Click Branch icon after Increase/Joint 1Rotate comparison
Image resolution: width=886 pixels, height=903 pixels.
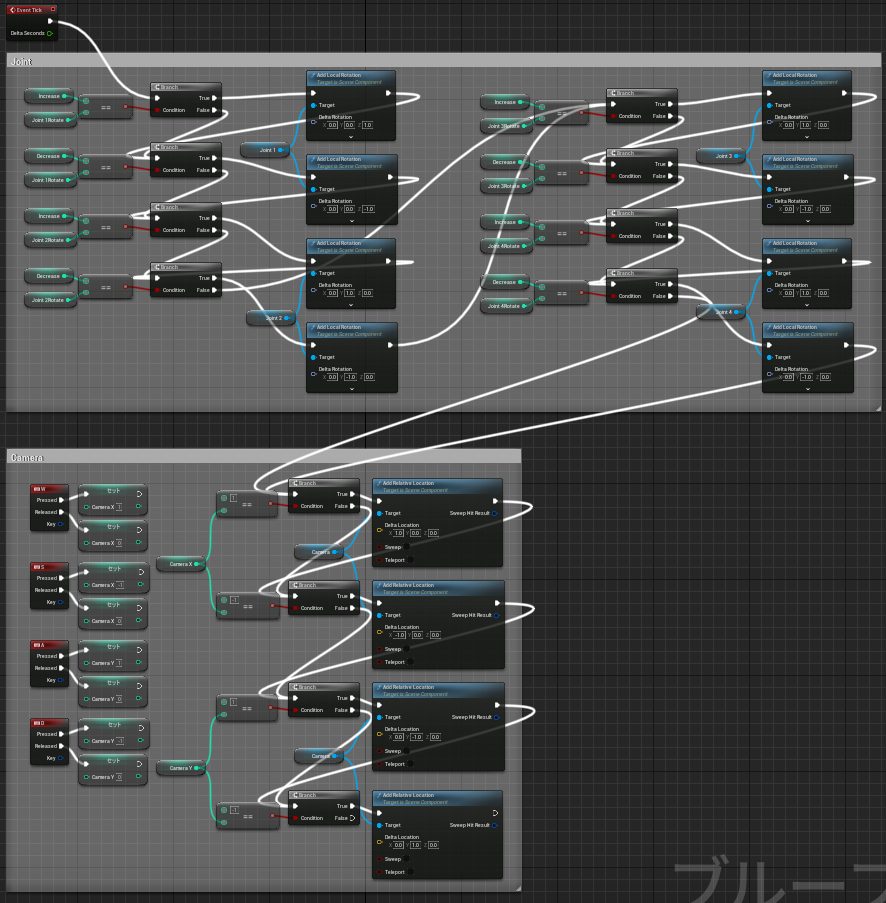[157, 87]
